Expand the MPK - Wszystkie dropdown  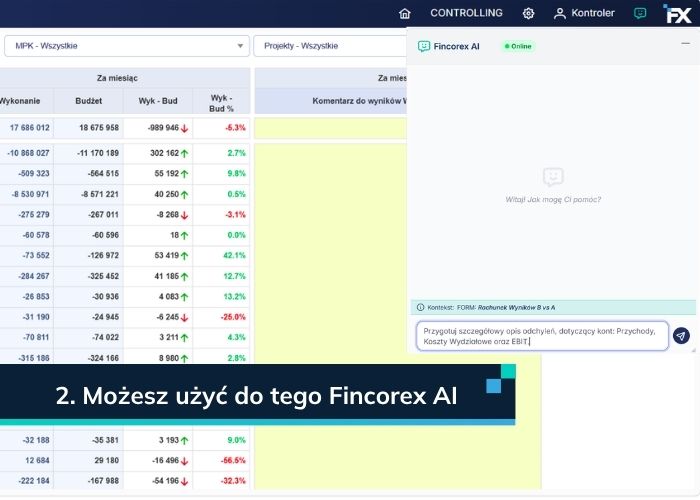tap(127, 46)
